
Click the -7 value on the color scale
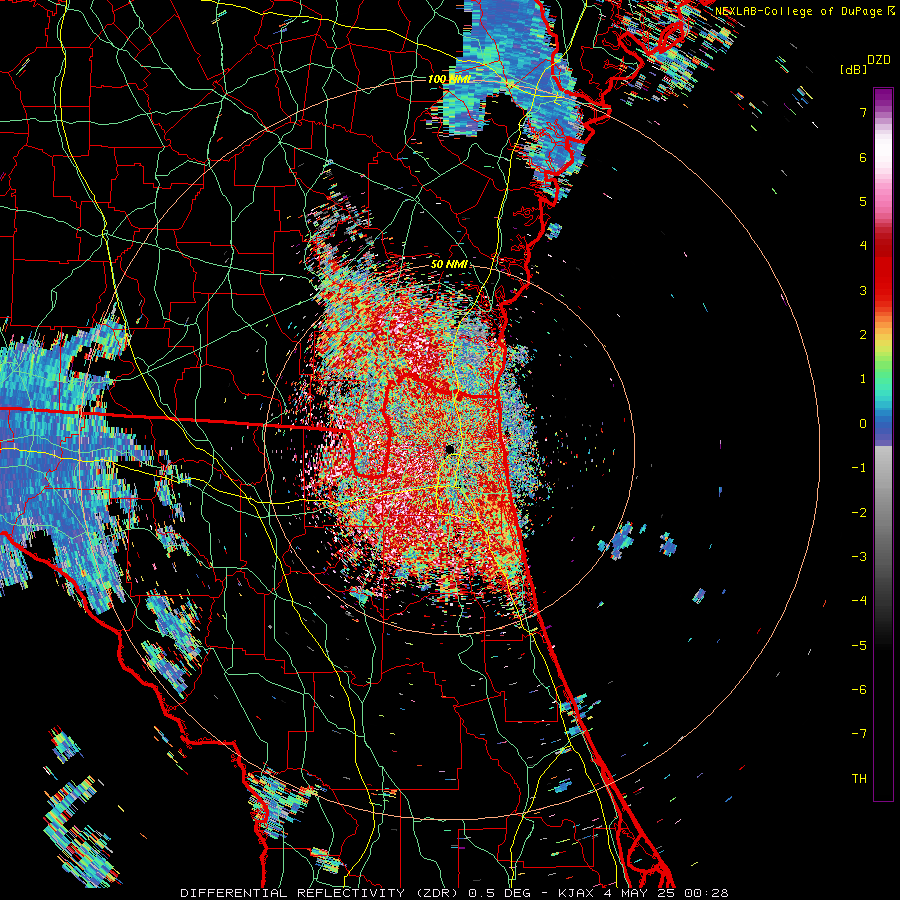[x=859, y=734]
